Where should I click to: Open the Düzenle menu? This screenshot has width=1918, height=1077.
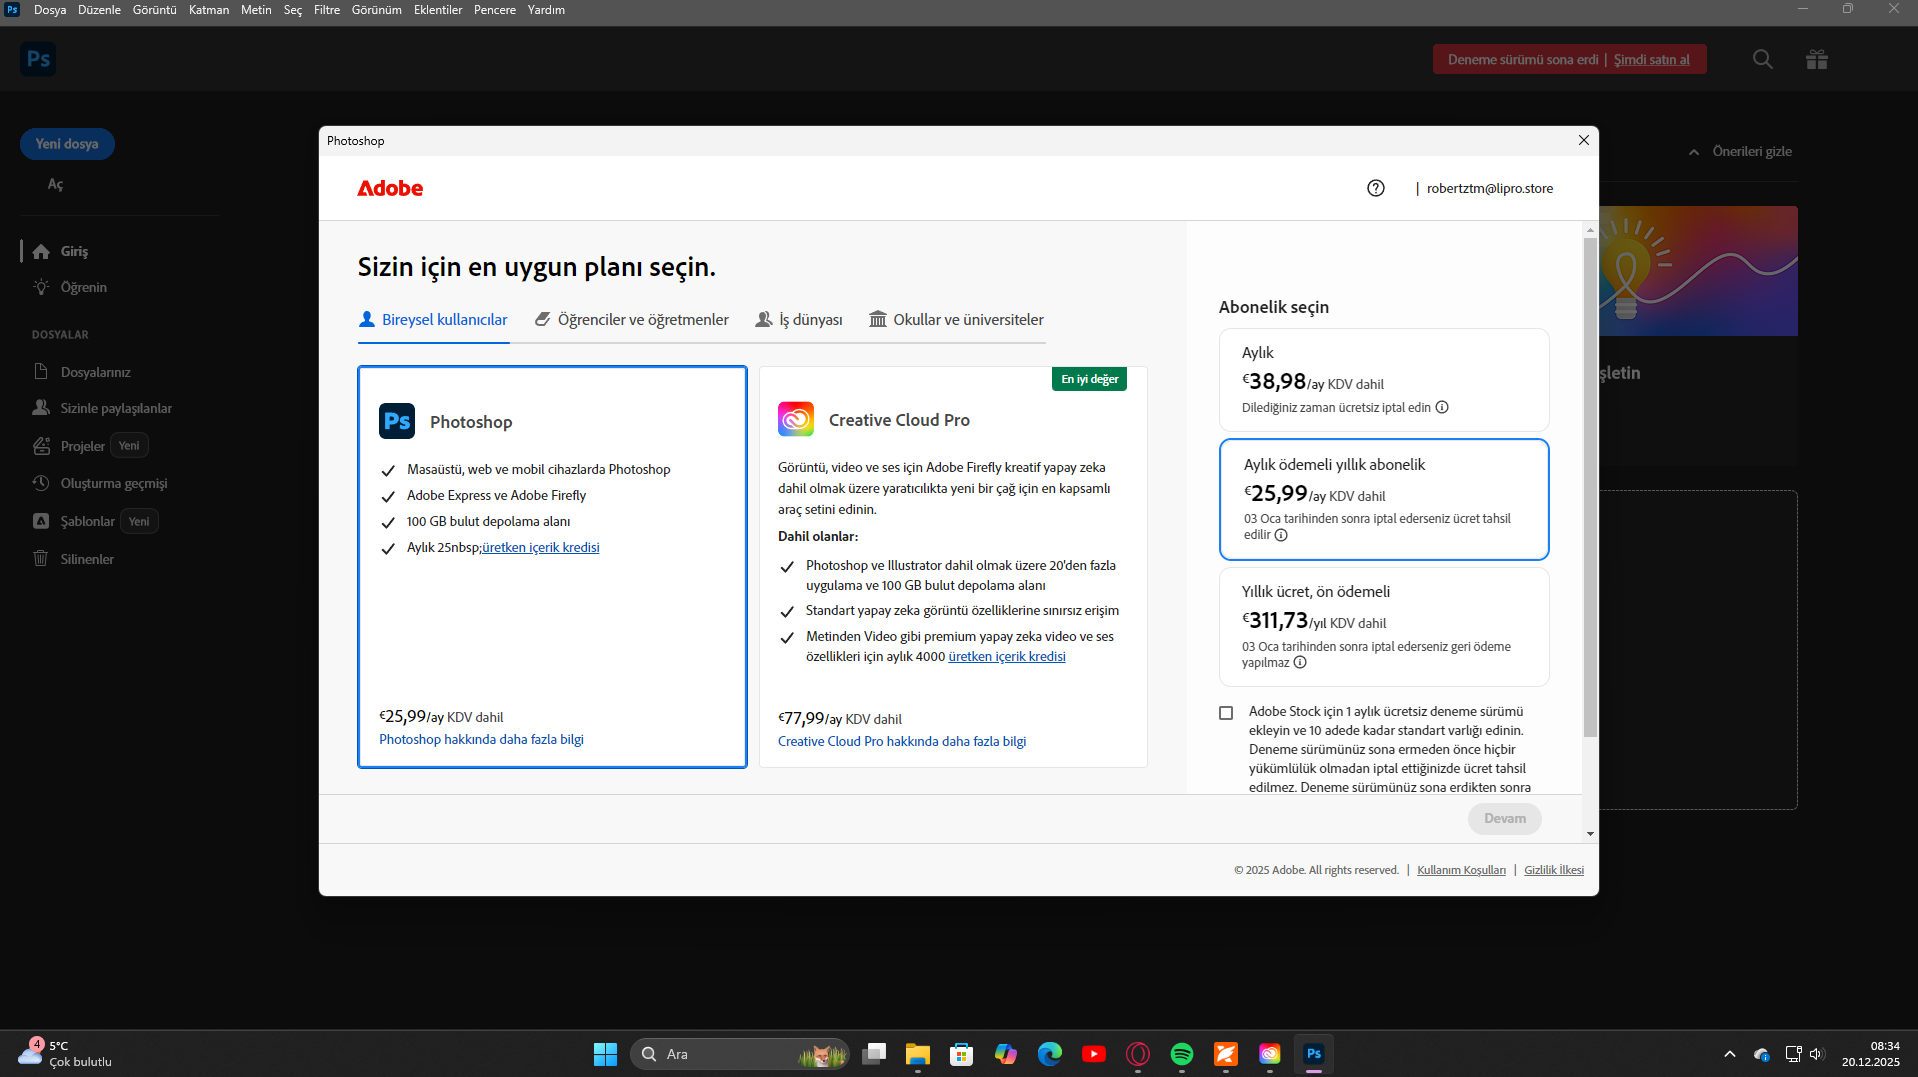(99, 10)
